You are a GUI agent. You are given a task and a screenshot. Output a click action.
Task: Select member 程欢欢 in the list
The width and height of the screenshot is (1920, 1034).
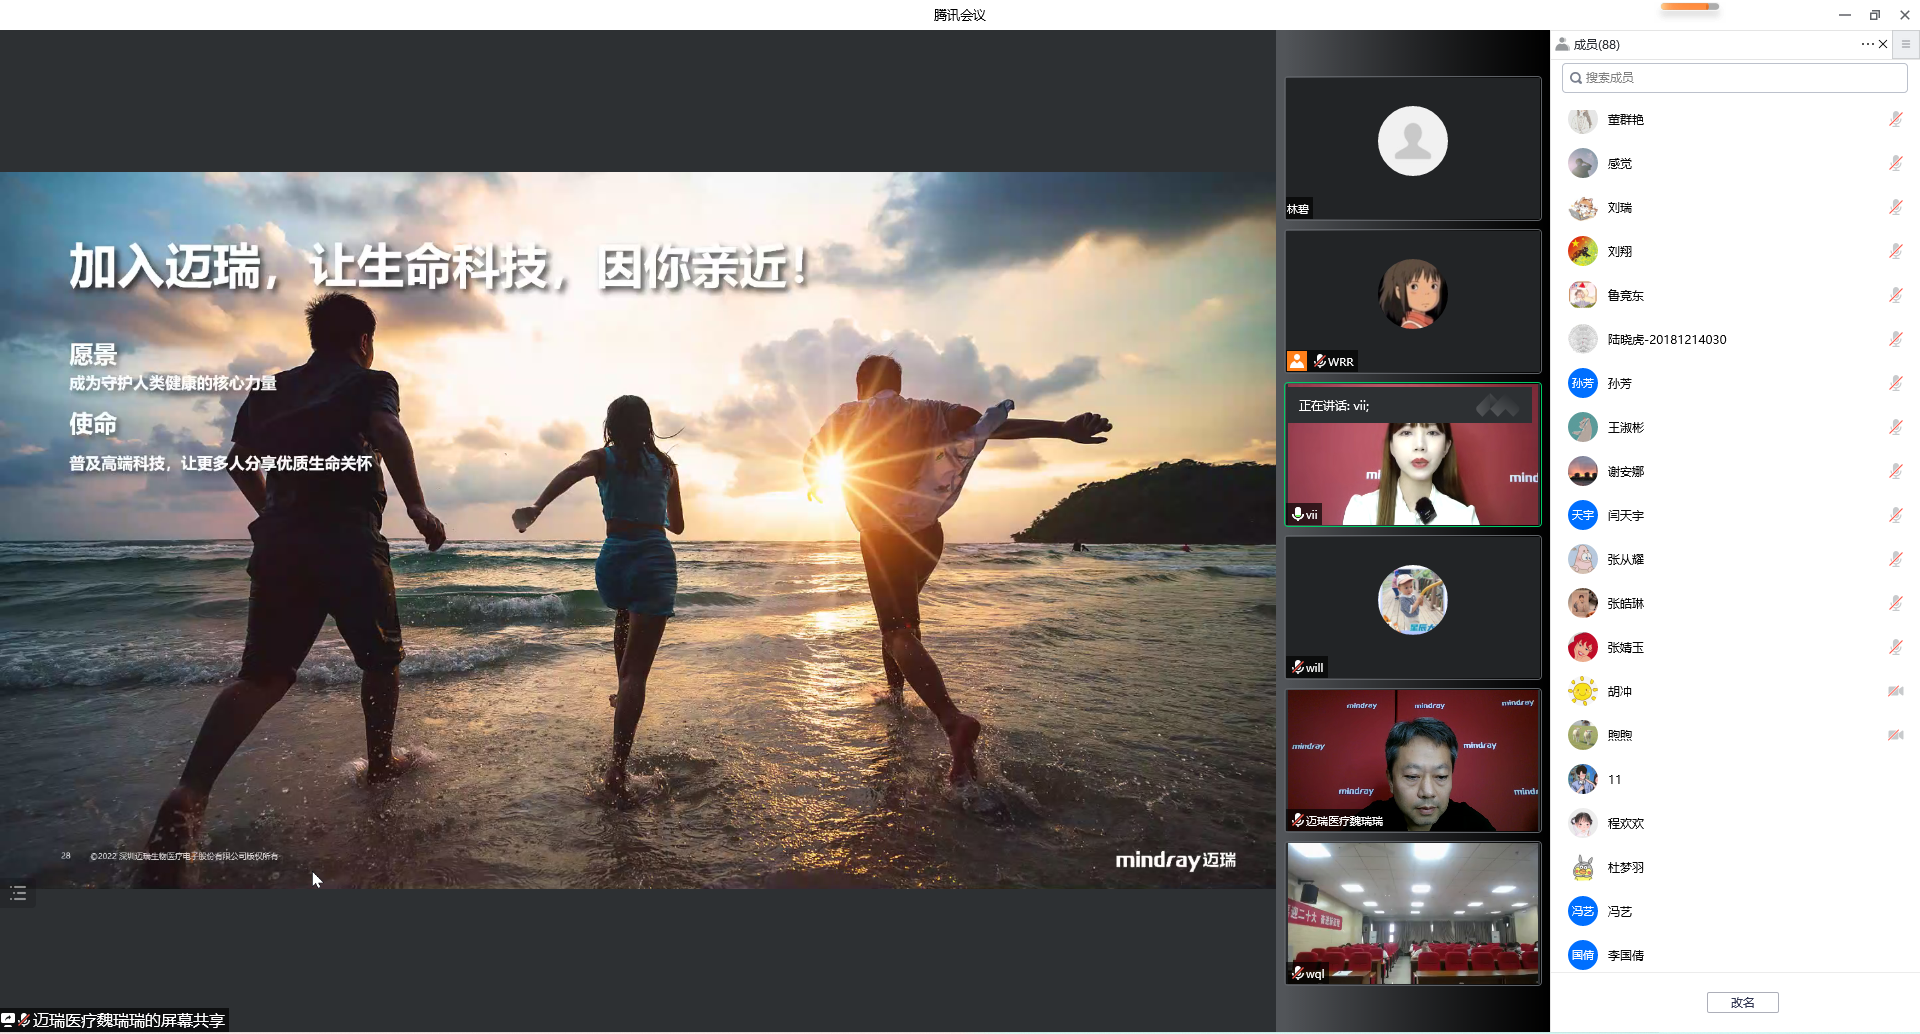(1626, 824)
